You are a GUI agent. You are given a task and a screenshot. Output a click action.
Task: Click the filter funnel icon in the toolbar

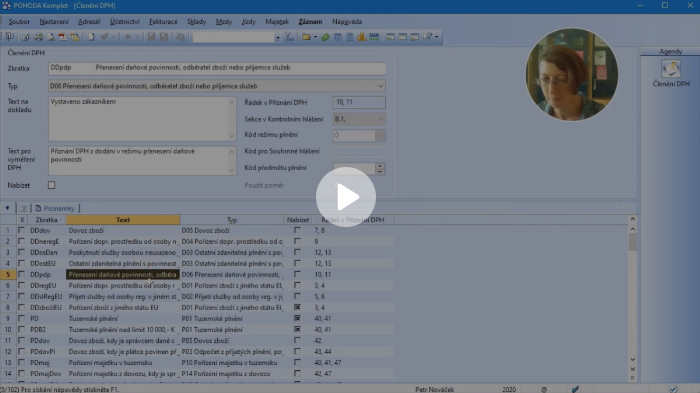[290, 37]
